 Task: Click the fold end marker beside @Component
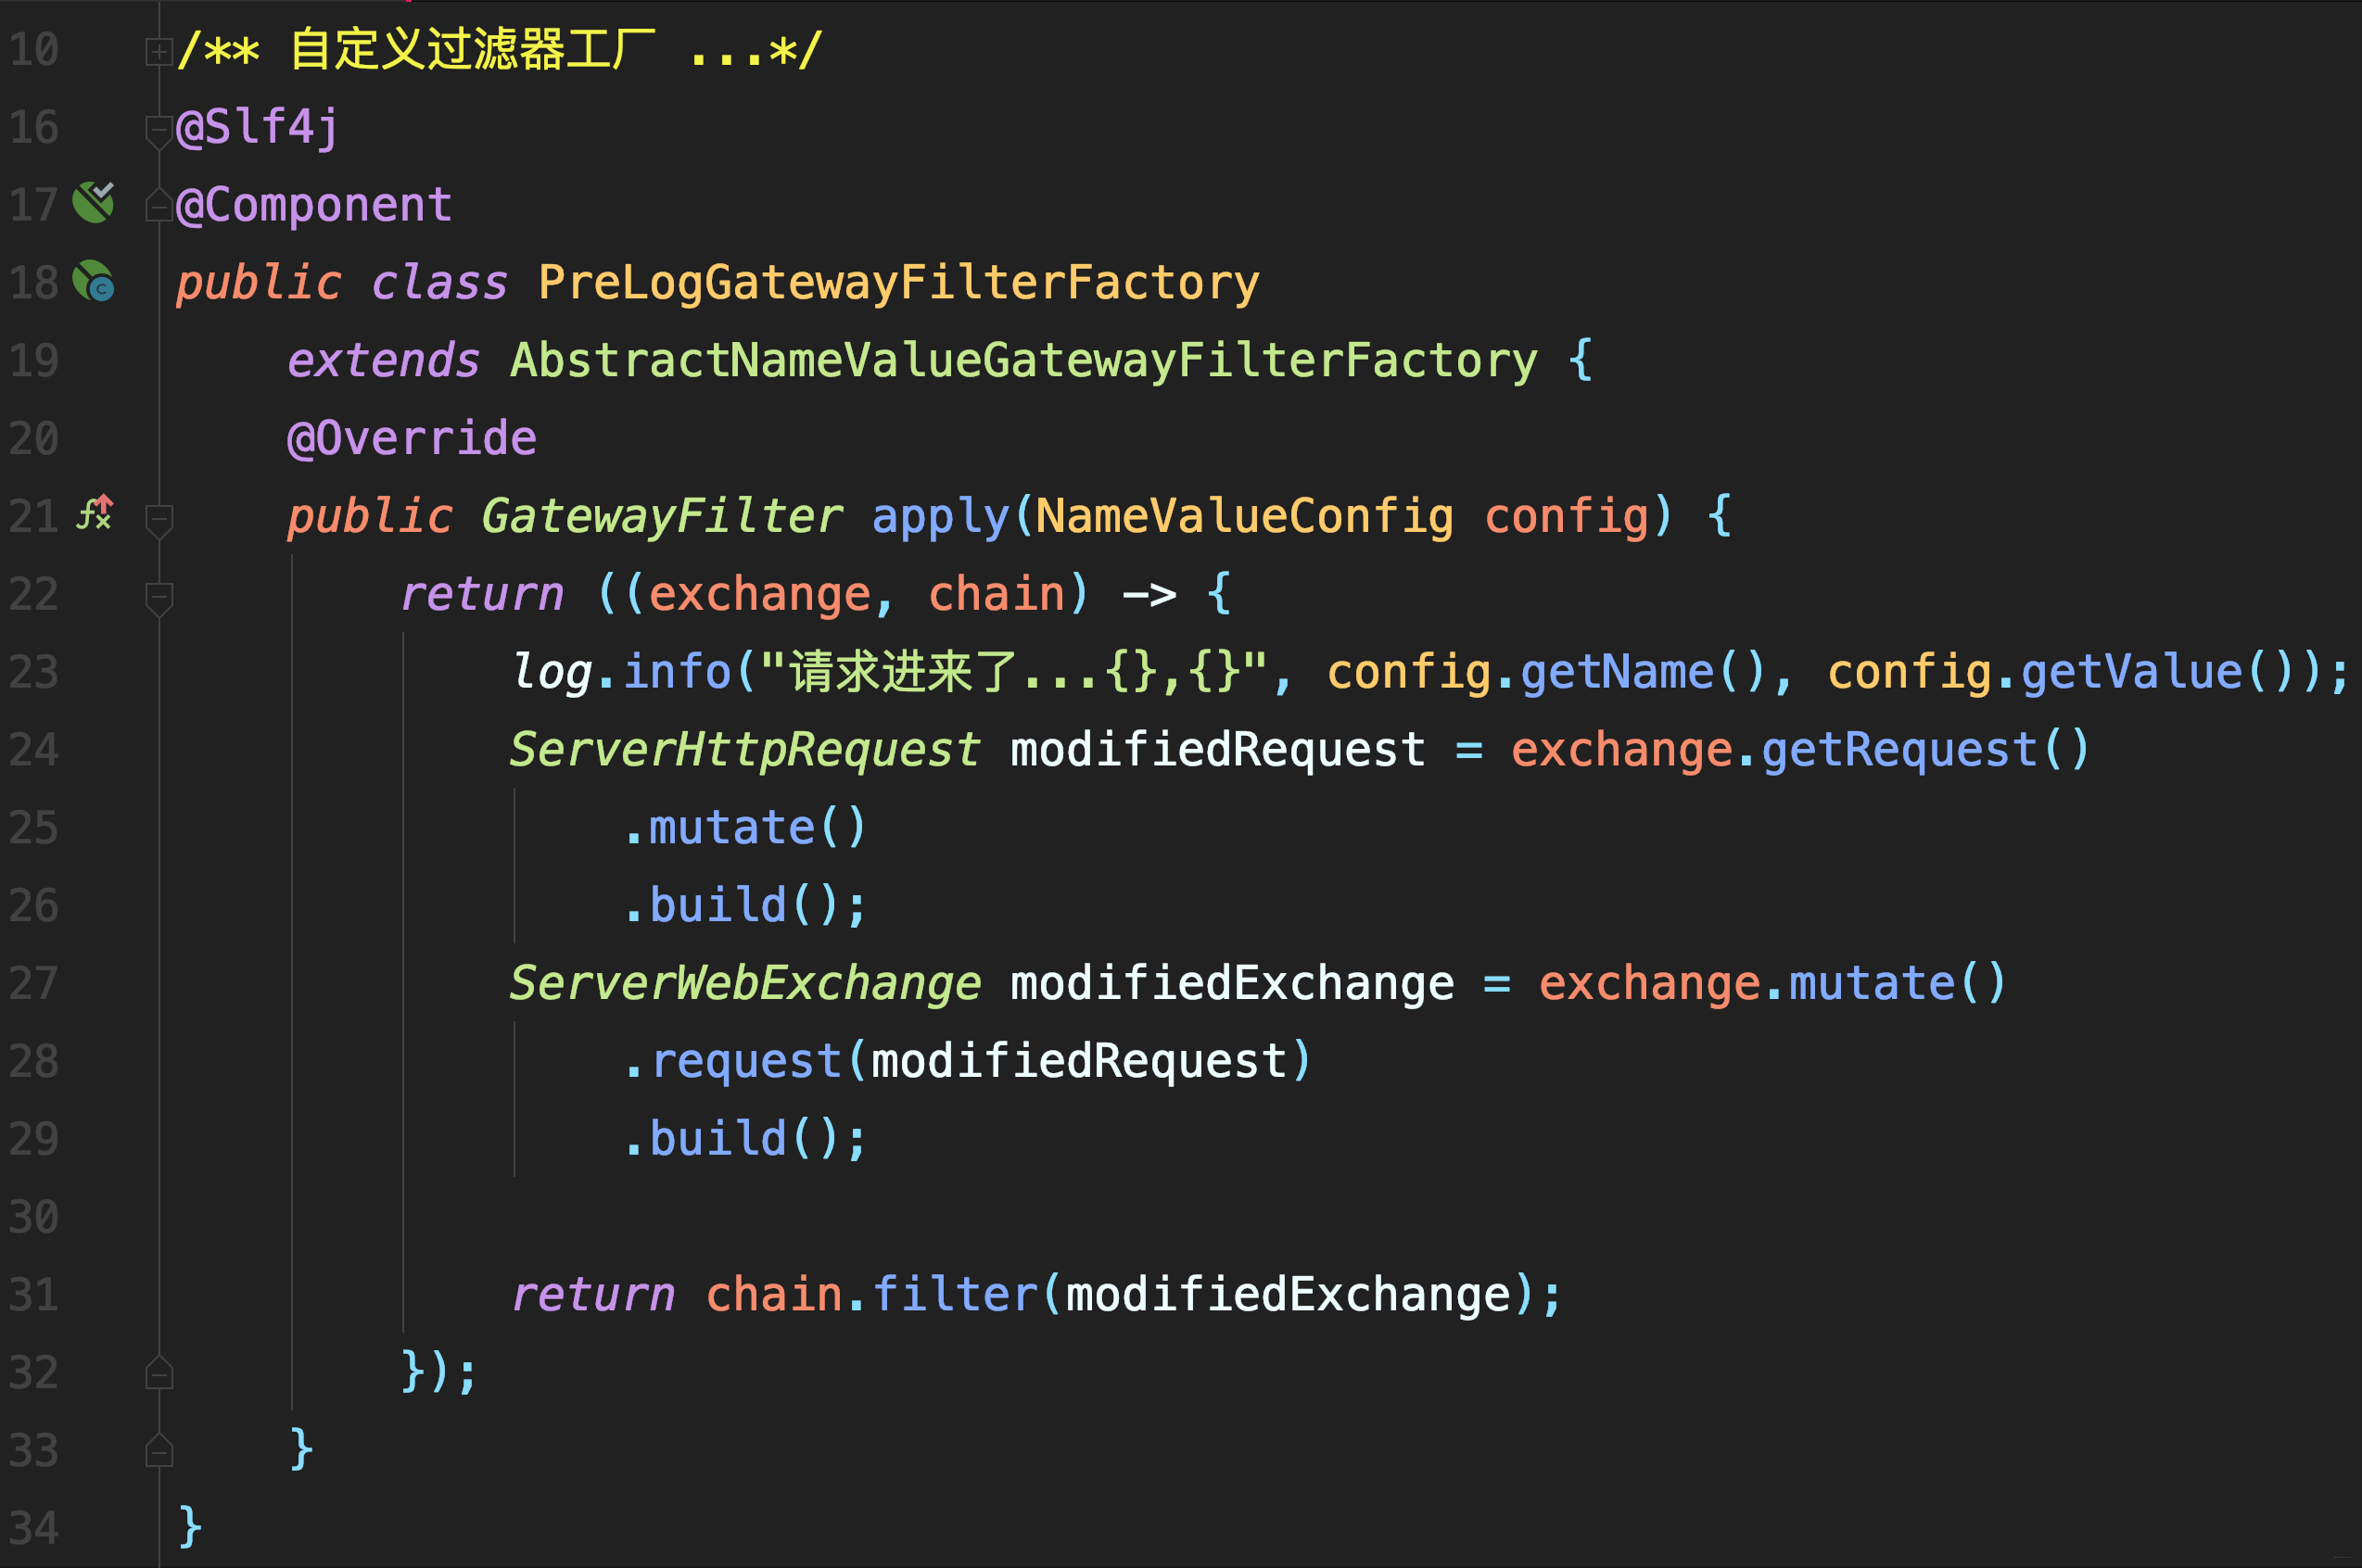[158, 206]
